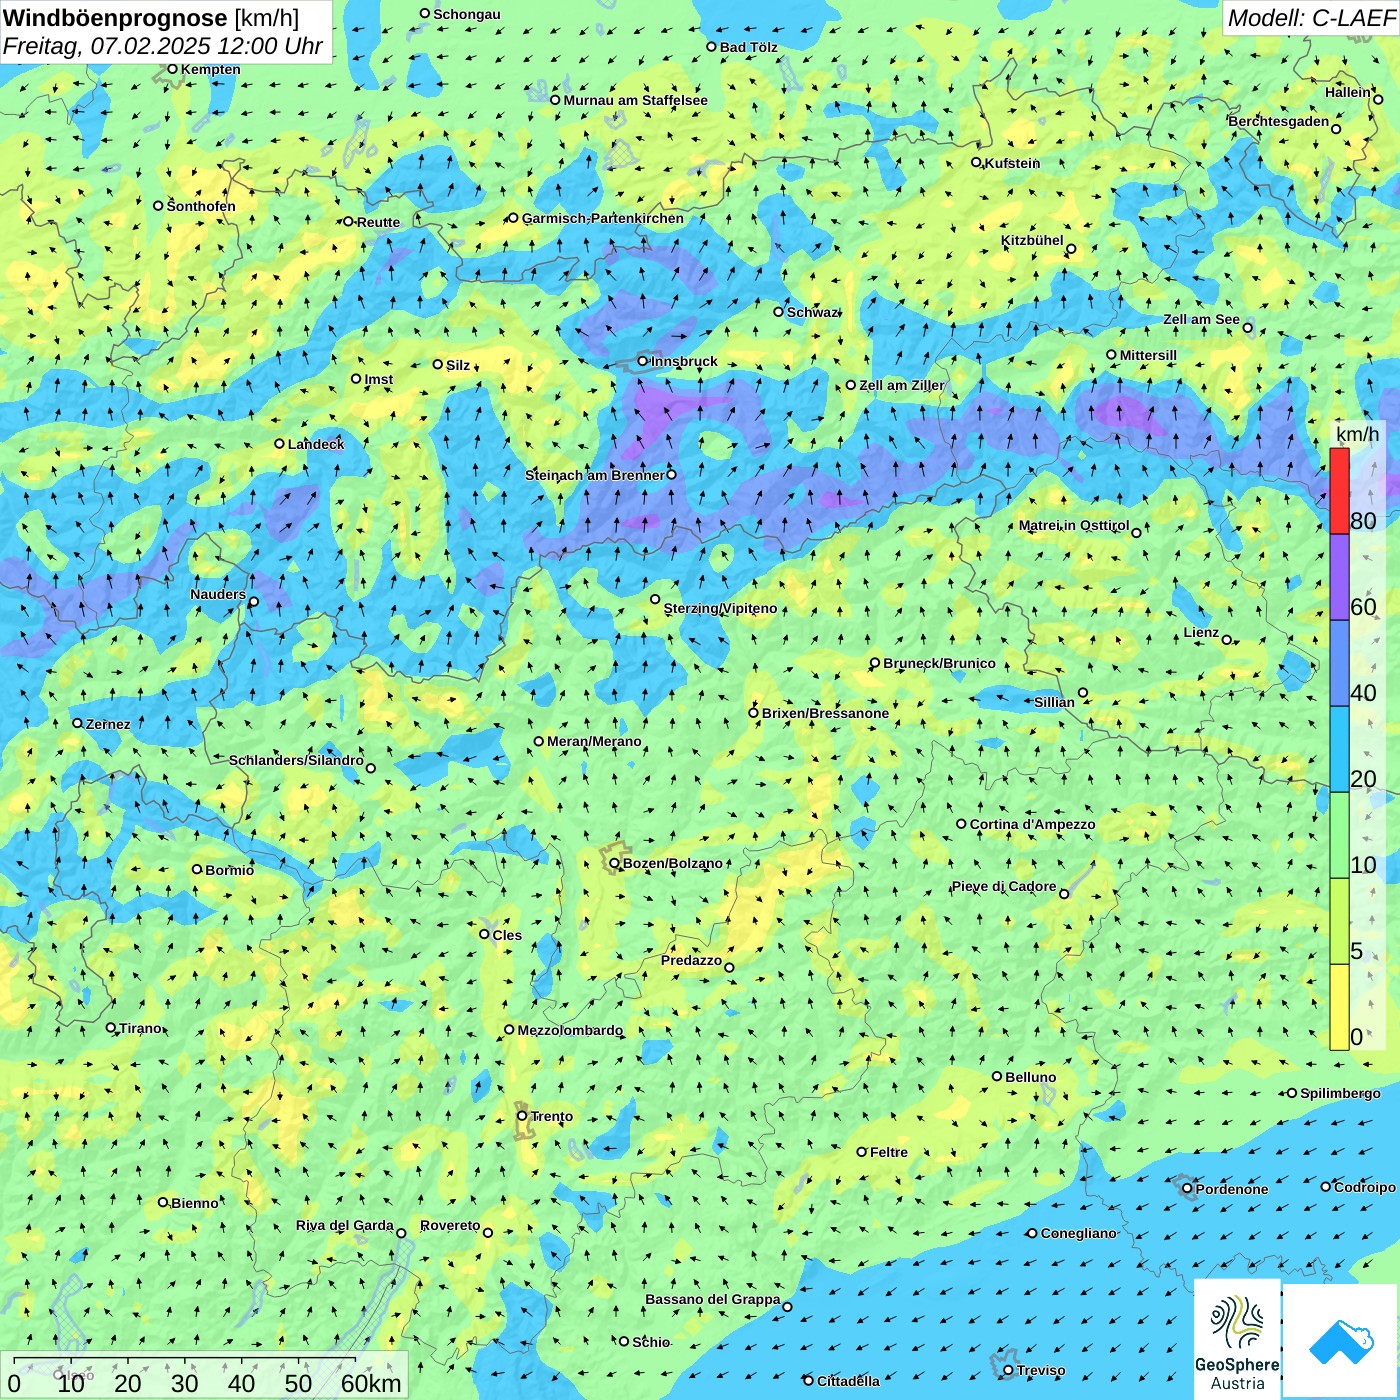Select the Schlanders/Silandro label
Screen dimensions: 1400x1400
296,760
